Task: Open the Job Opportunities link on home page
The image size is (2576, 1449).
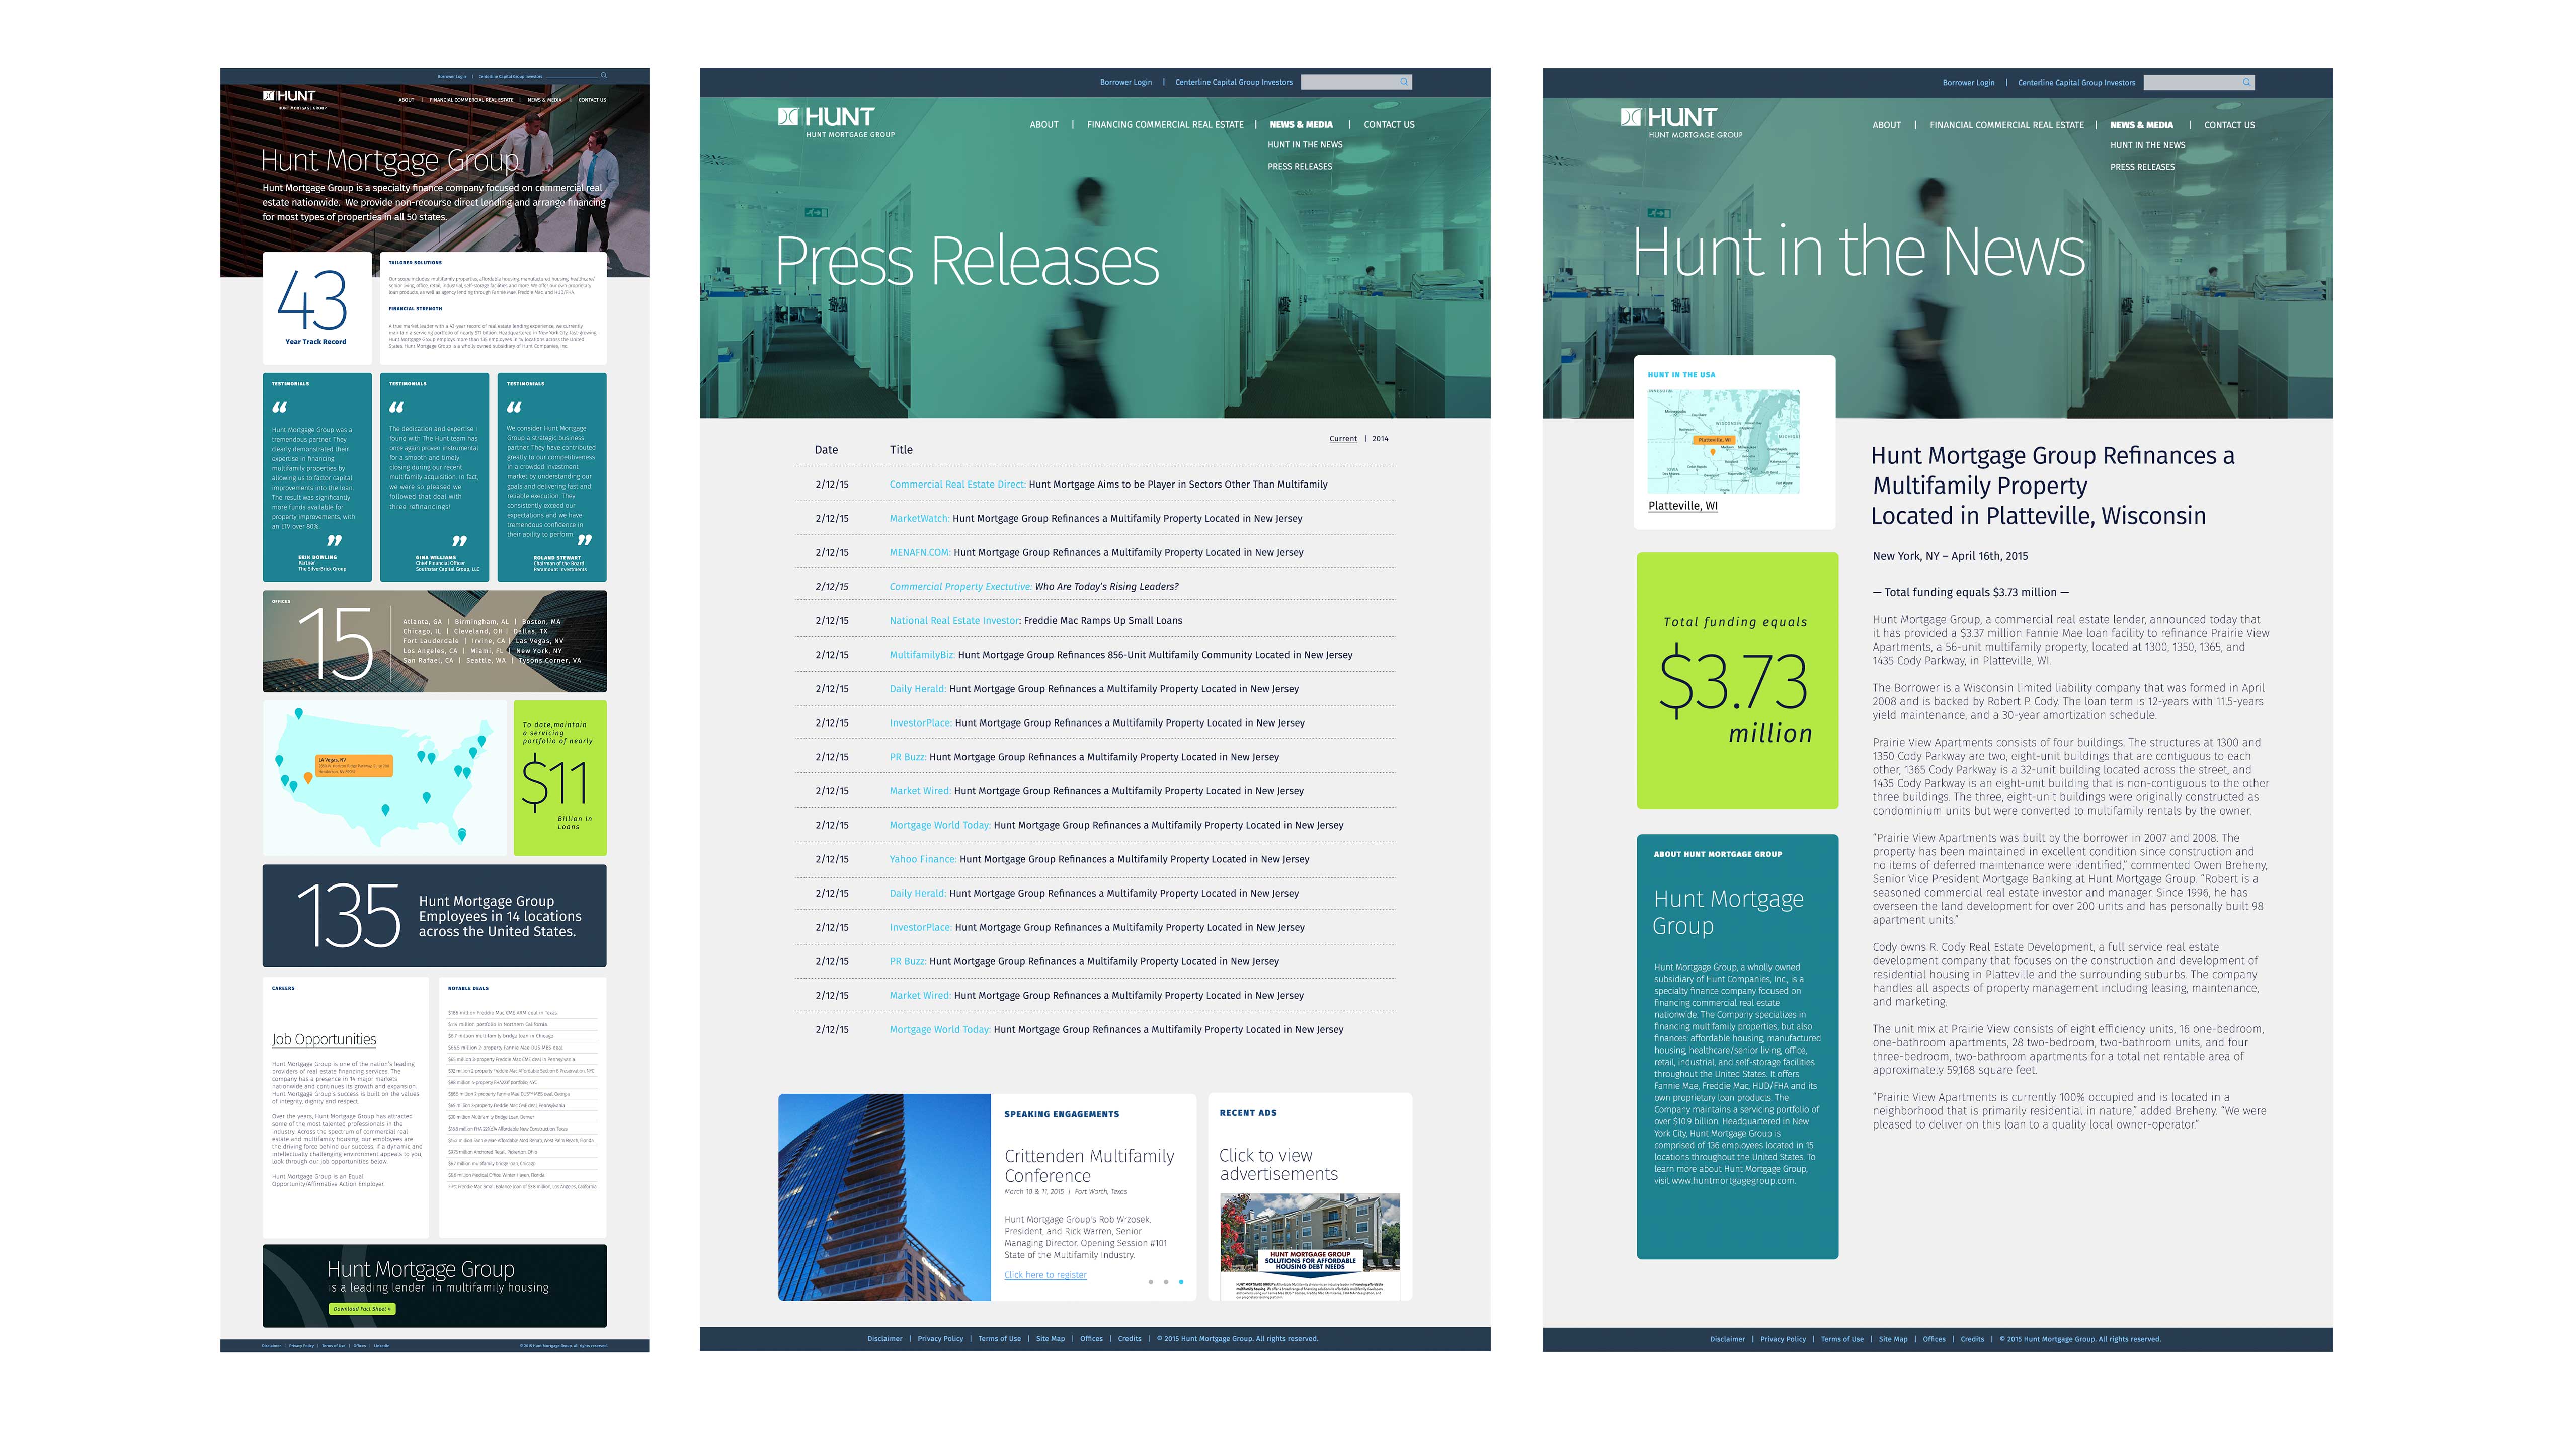Action: point(324,1040)
